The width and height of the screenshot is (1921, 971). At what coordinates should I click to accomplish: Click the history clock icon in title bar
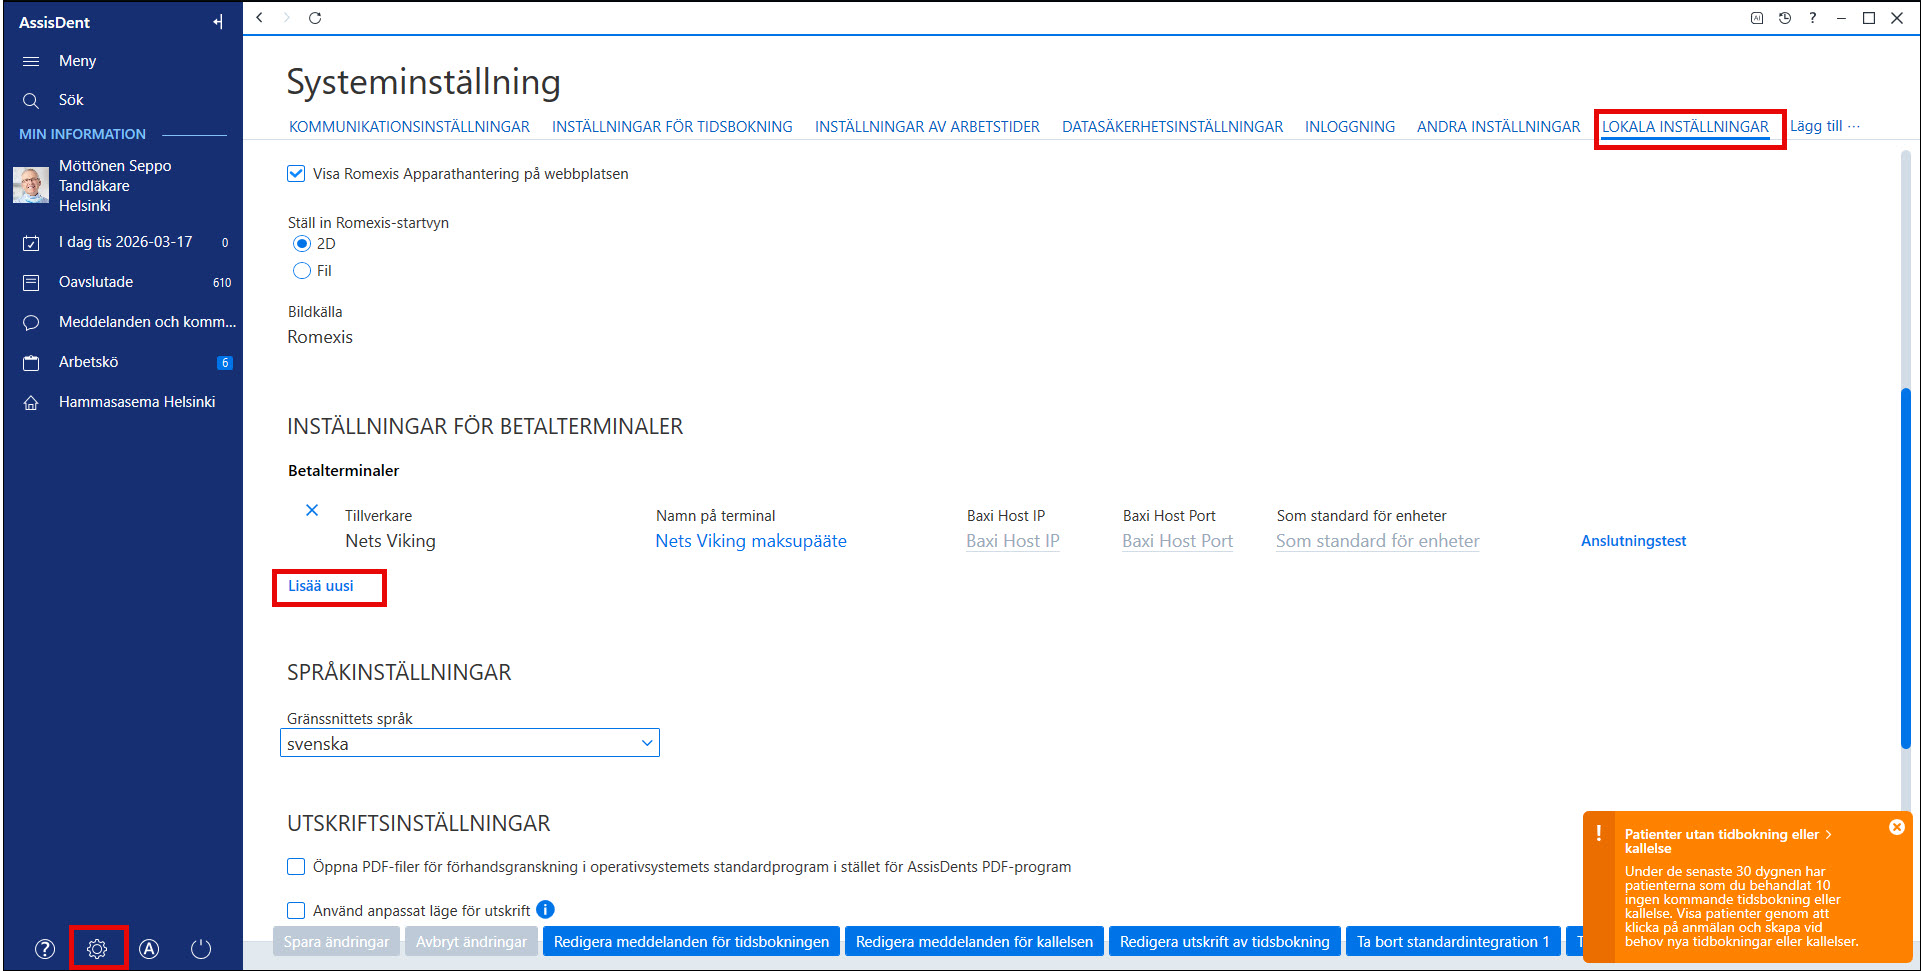(1785, 18)
